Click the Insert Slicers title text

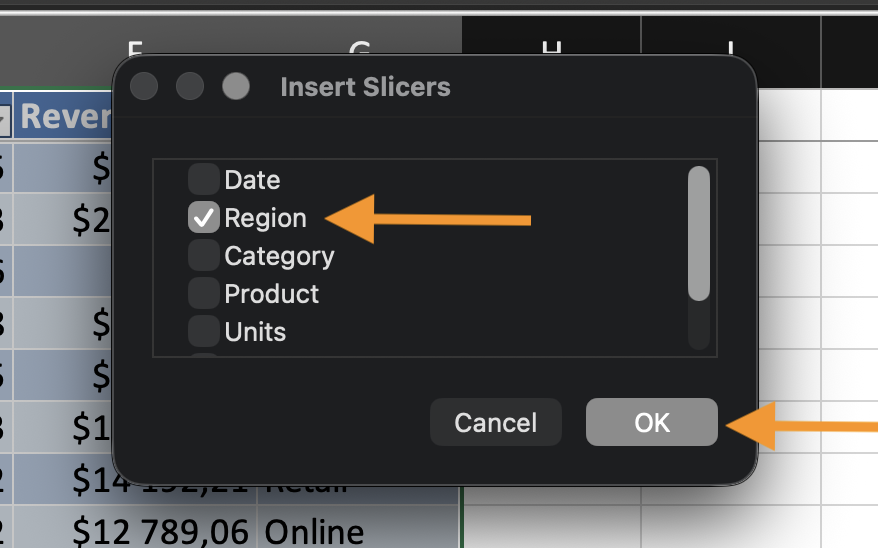[365, 87]
